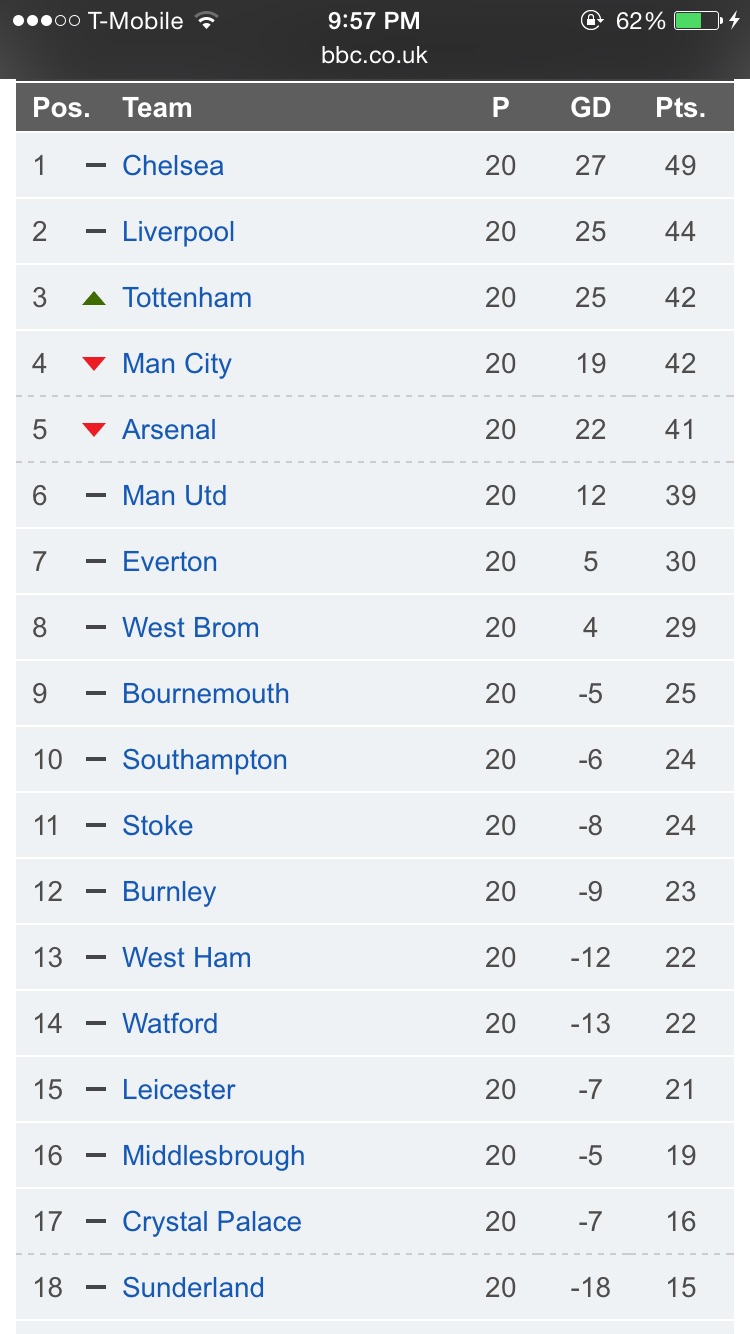
Task: Open the Middlesbrough team link
Action: click(213, 1156)
